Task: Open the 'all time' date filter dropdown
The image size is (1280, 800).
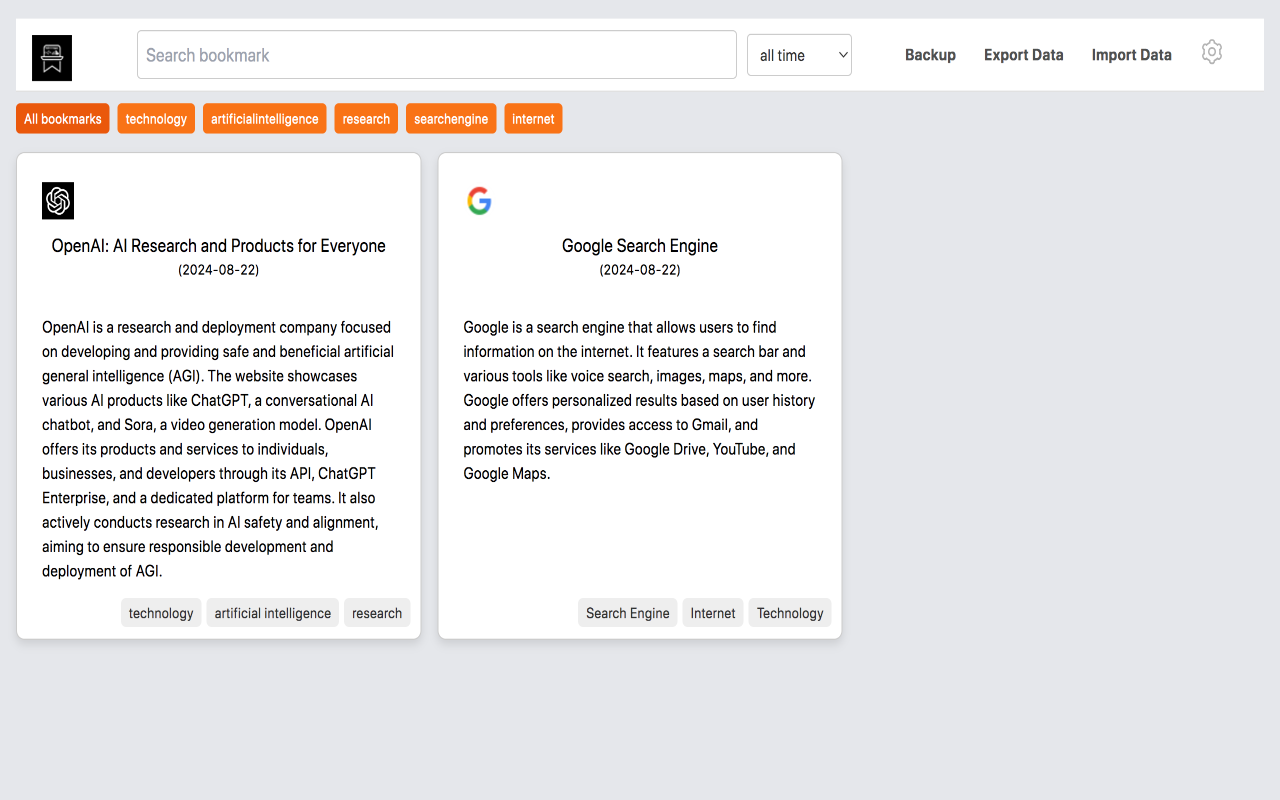Action: tap(799, 55)
